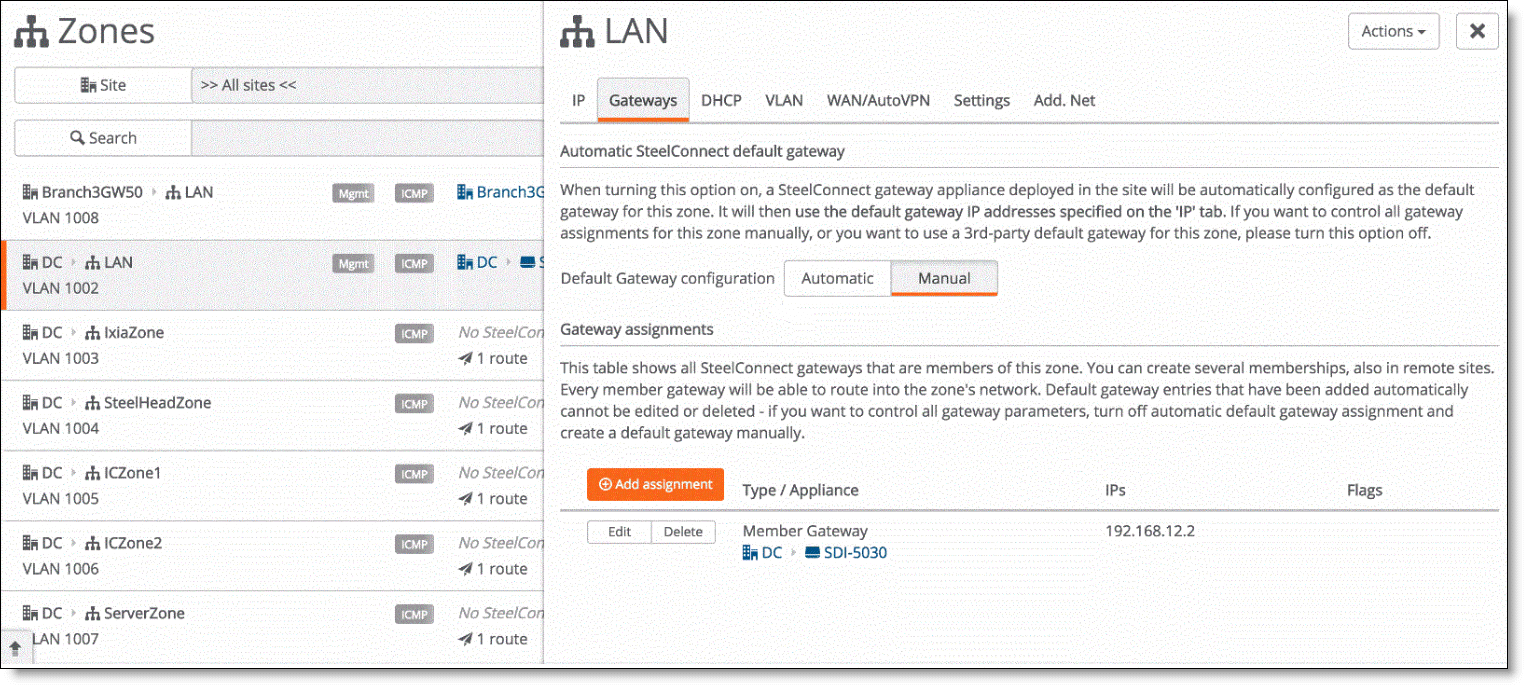The height and width of the screenshot is (685, 1524).
Task: Click the SDI-5030 appliance icon
Action: (812, 552)
